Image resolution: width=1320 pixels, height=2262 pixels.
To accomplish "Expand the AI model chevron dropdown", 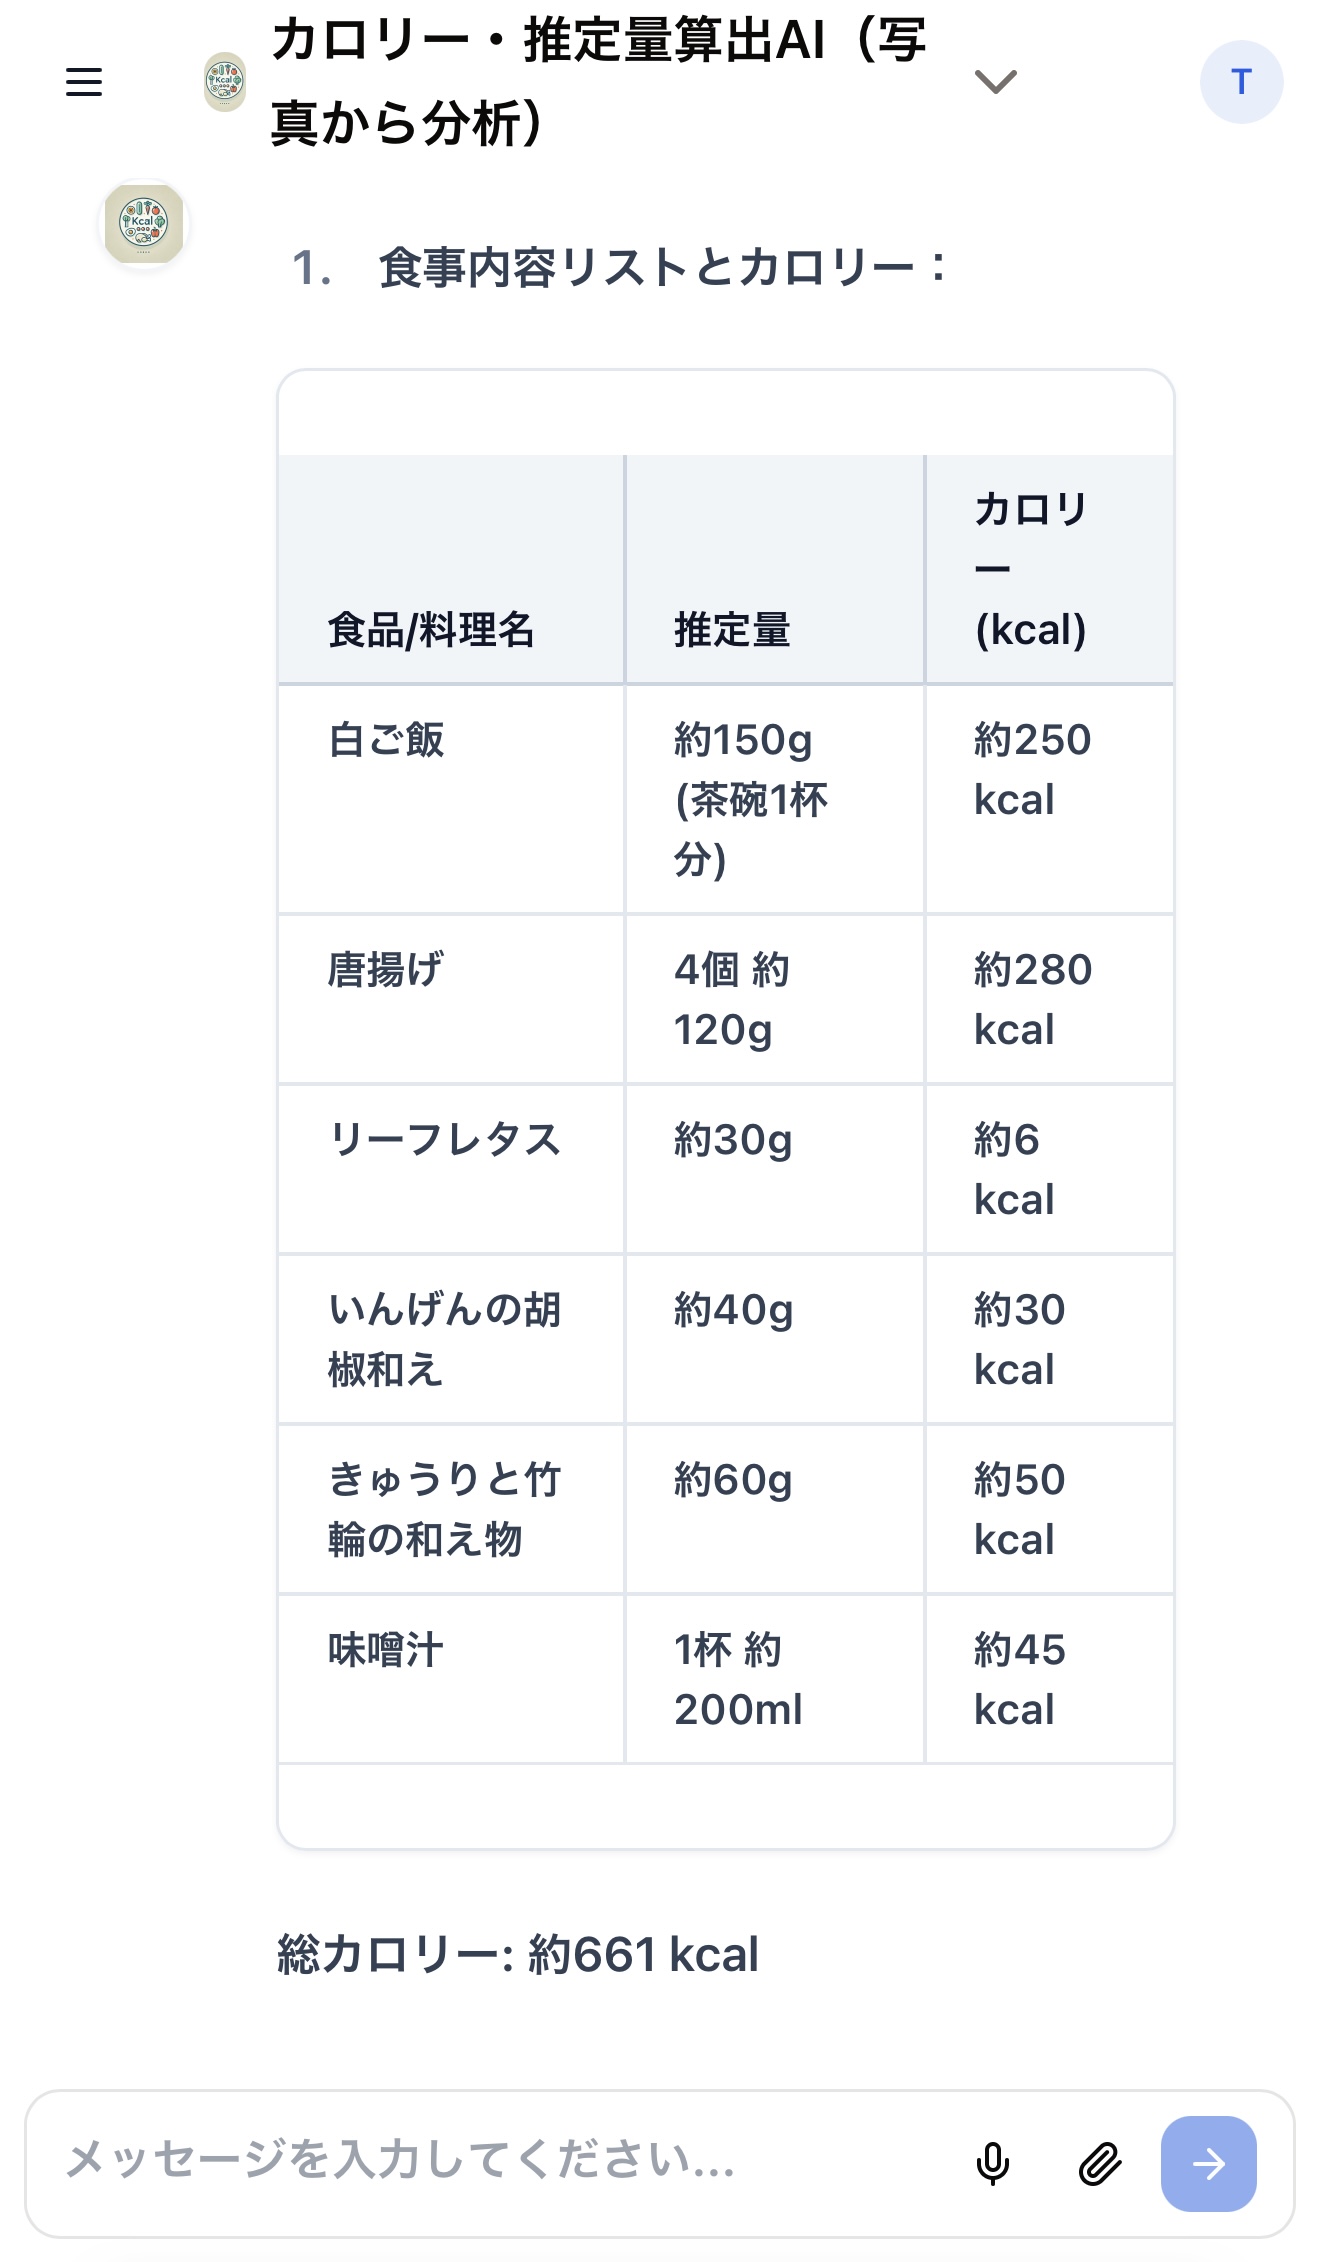I will click(x=995, y=82).
